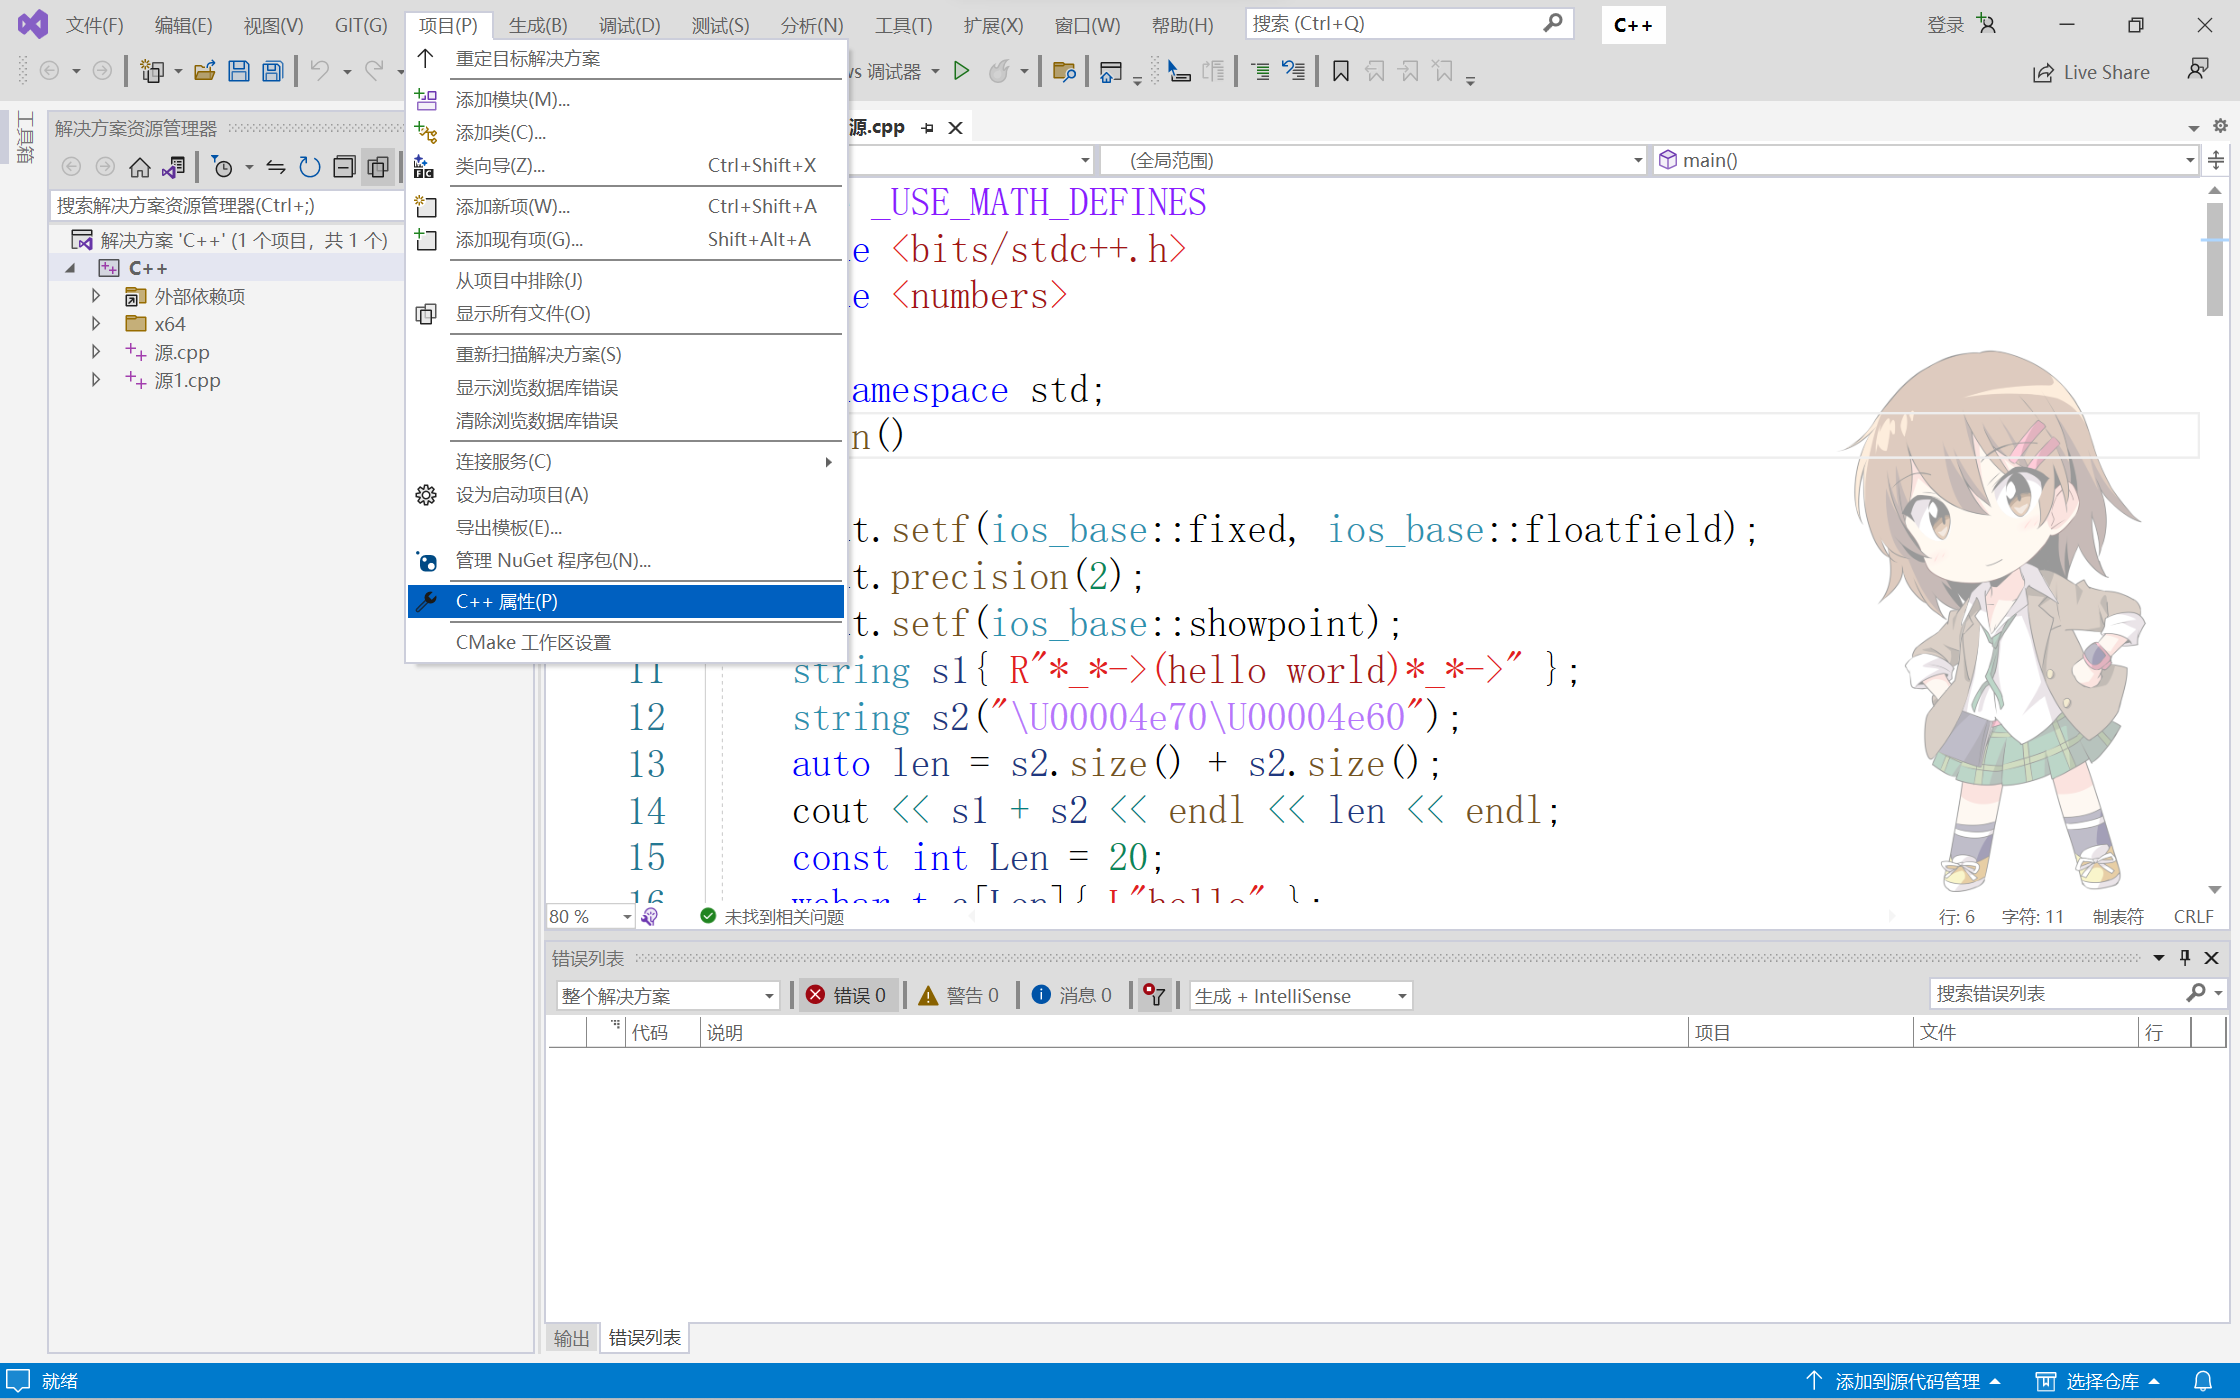Expand the 外部依赖项 tree node
Viewport: 2240px width, 1400px height.
(x=95, y=296)
